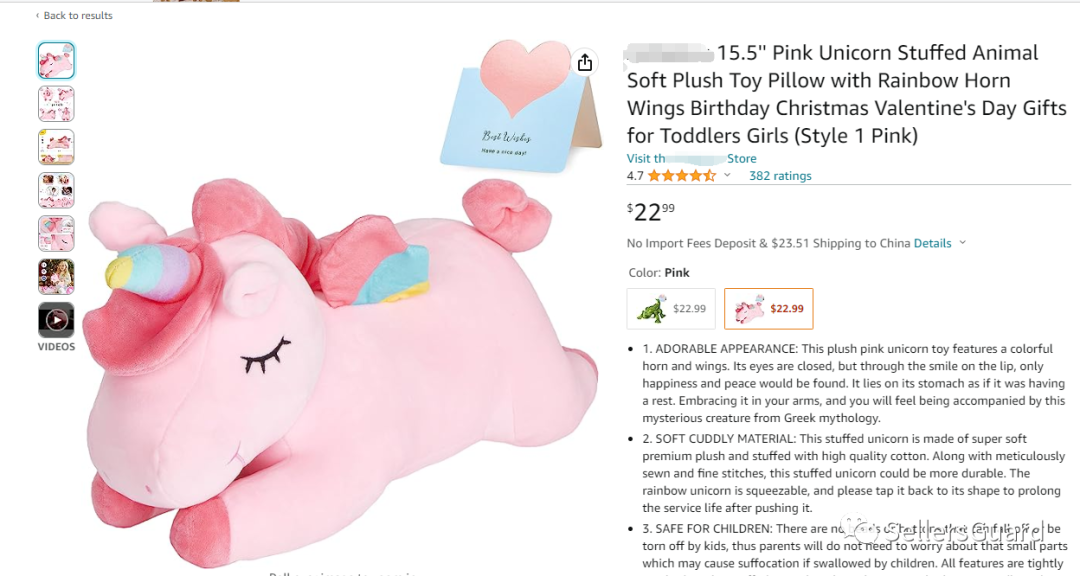View the second product image thumbnail
1080x576 pixels.
pyautogui.click(x=56, y=104)
